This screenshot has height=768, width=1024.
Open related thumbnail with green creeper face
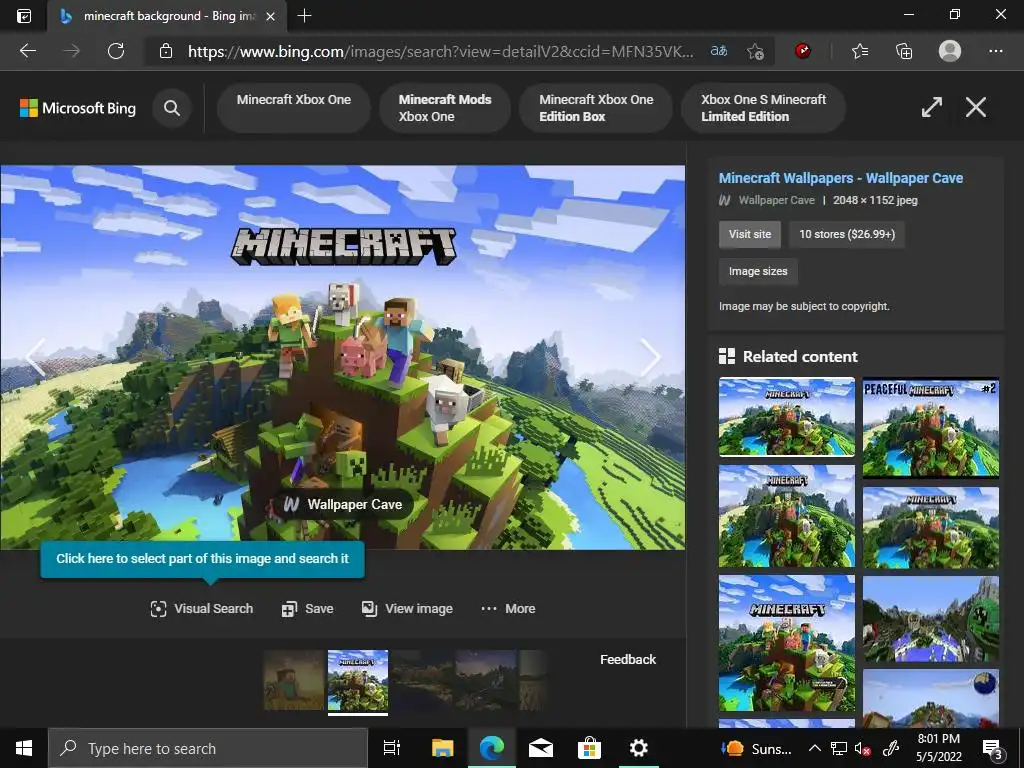point(931,619)
